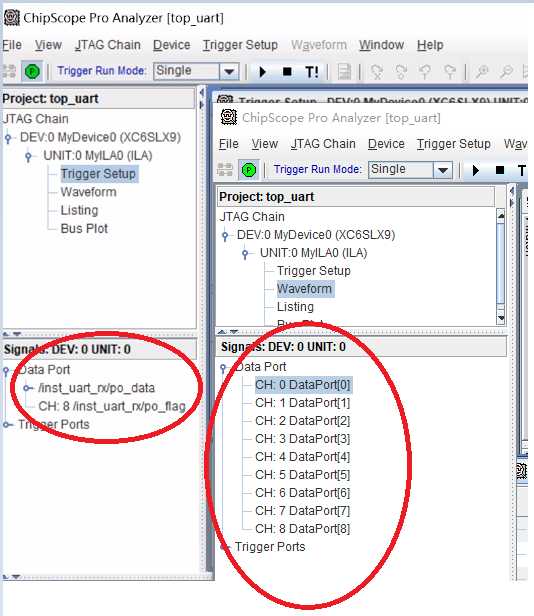
Task: Click green P icon in front window toolbar
Action: click(x=248, y=170)
